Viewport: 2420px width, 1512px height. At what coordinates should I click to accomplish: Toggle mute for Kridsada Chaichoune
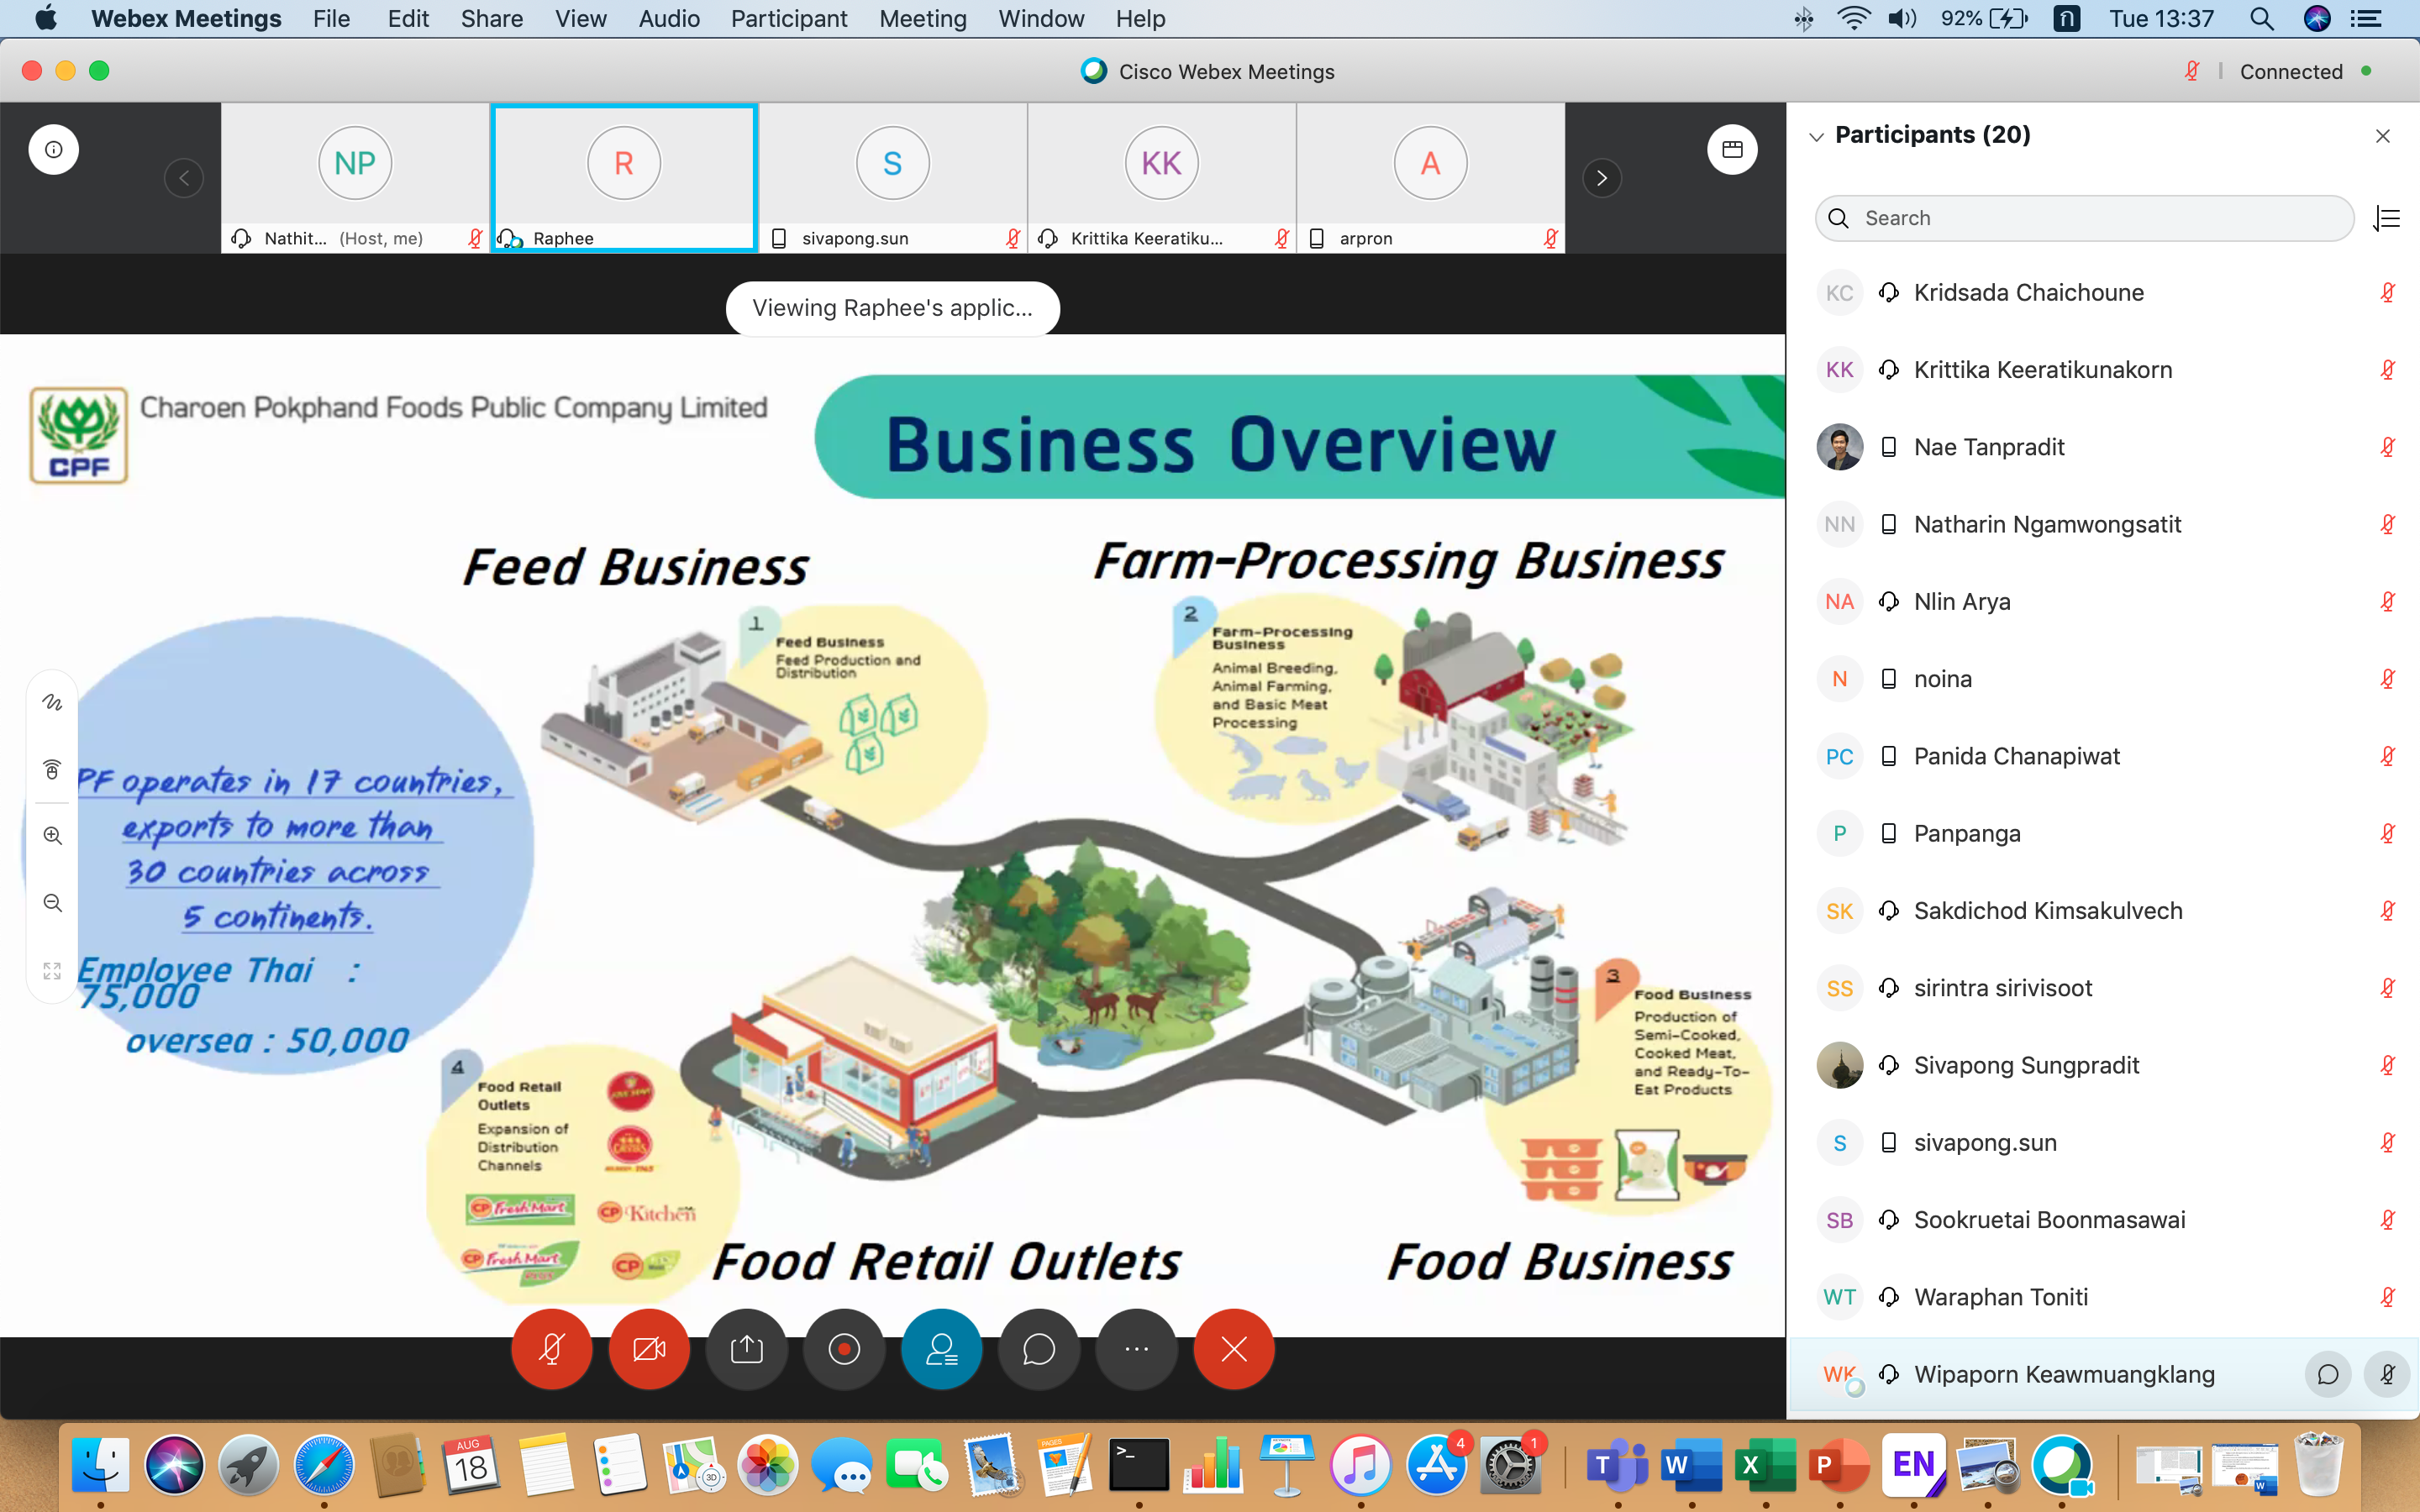[2387, 293]
